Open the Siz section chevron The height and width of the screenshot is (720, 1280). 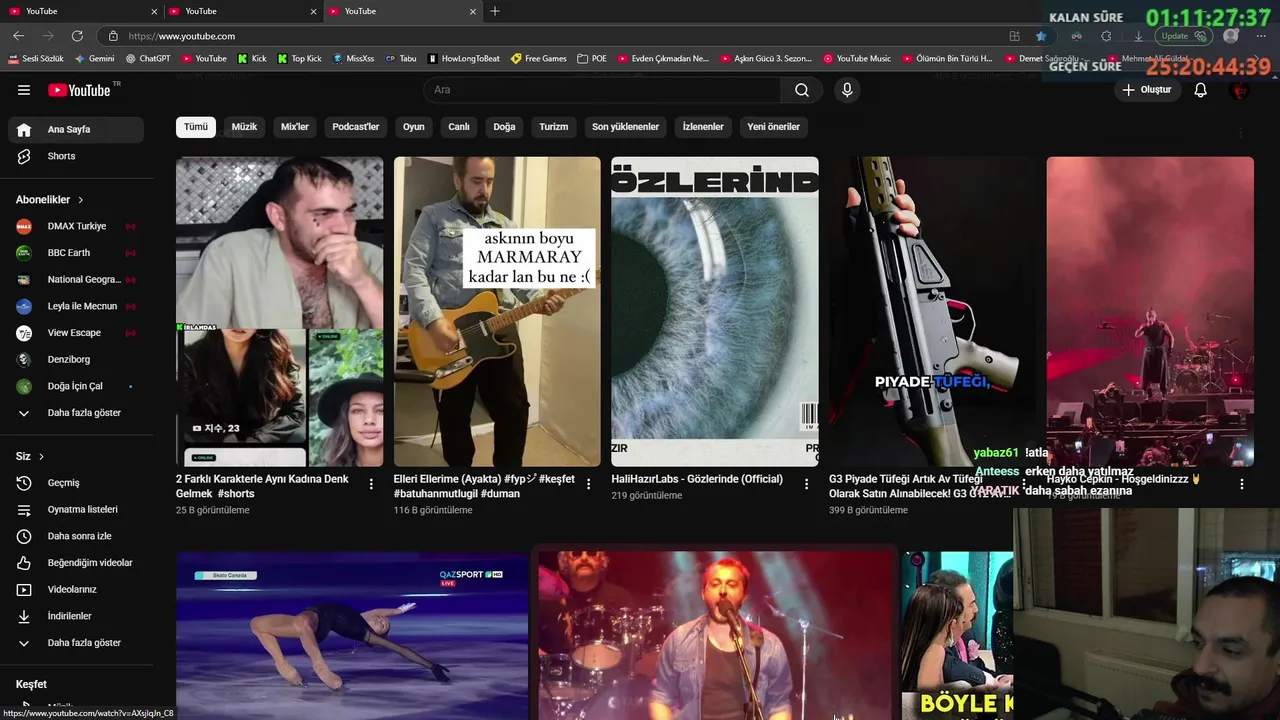point(41,456)
